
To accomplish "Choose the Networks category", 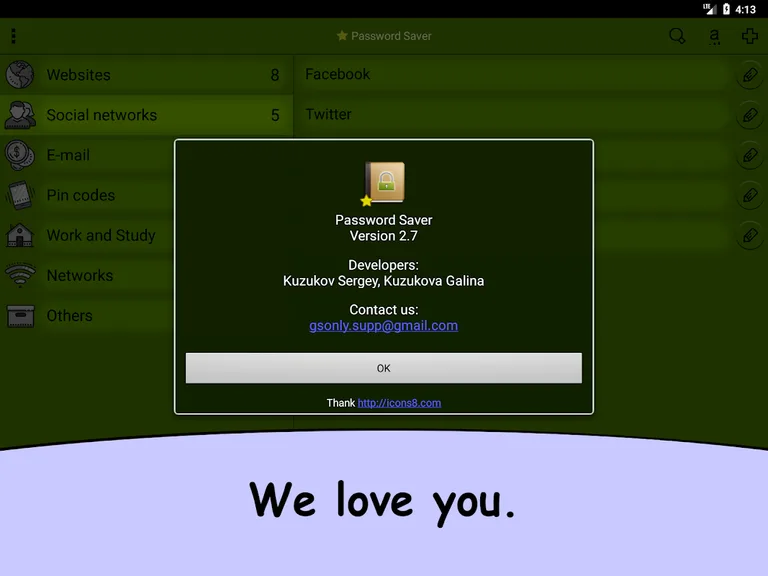I will (x=87, y=275).
